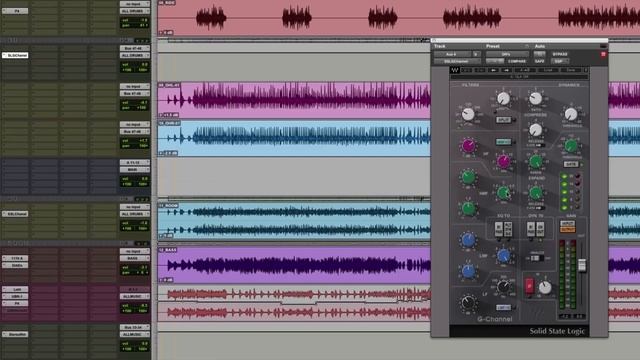
Task: Click volume readout on SLGChannel aux track
Action: coord(134,65)
